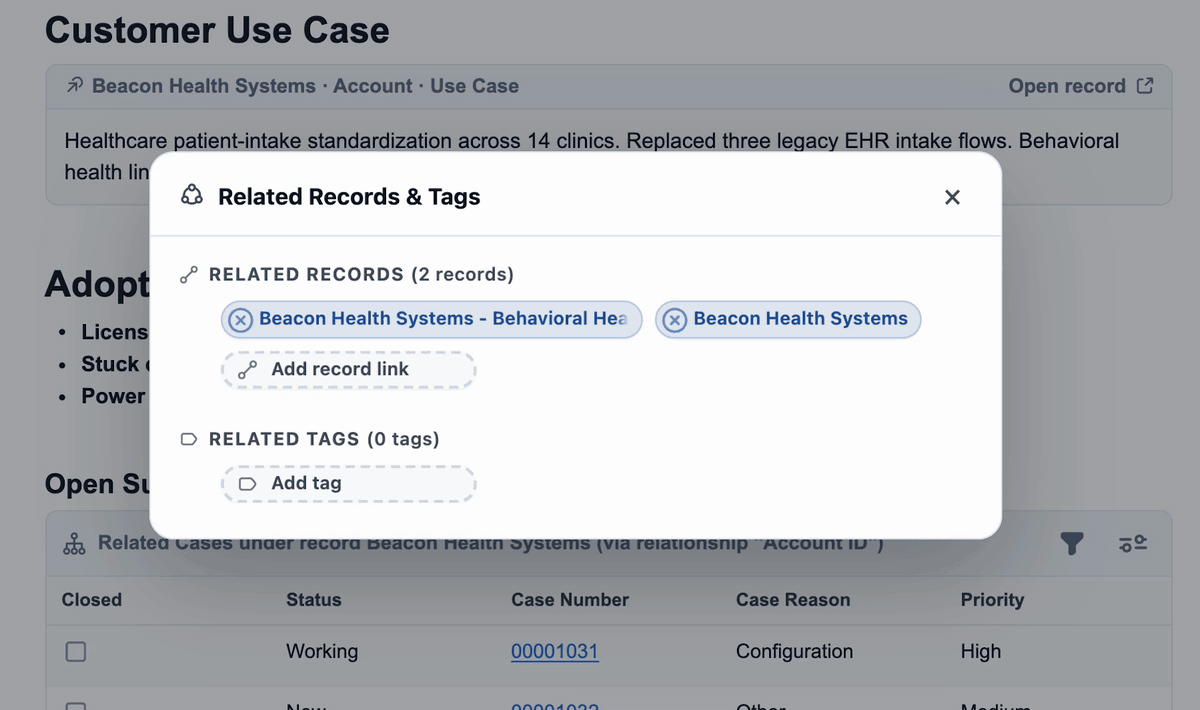Click the Case Number column header
The image size is (1200, 710).
tap(570, 600)
